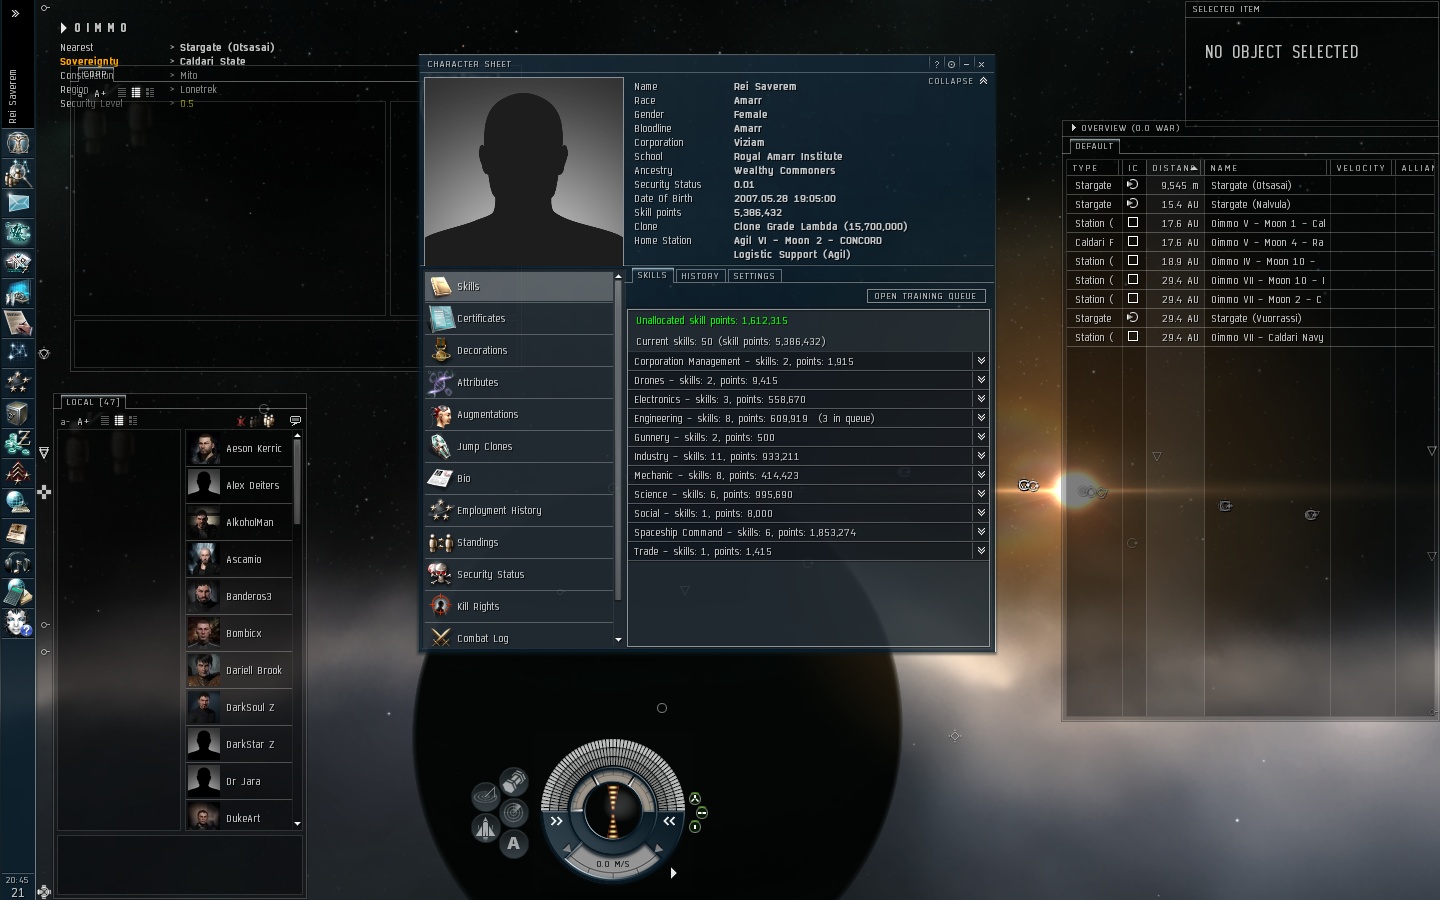This screenshot has width=1440, height=900.
Task: Expand the Industry skill group
Action: (x=981, y=456)
